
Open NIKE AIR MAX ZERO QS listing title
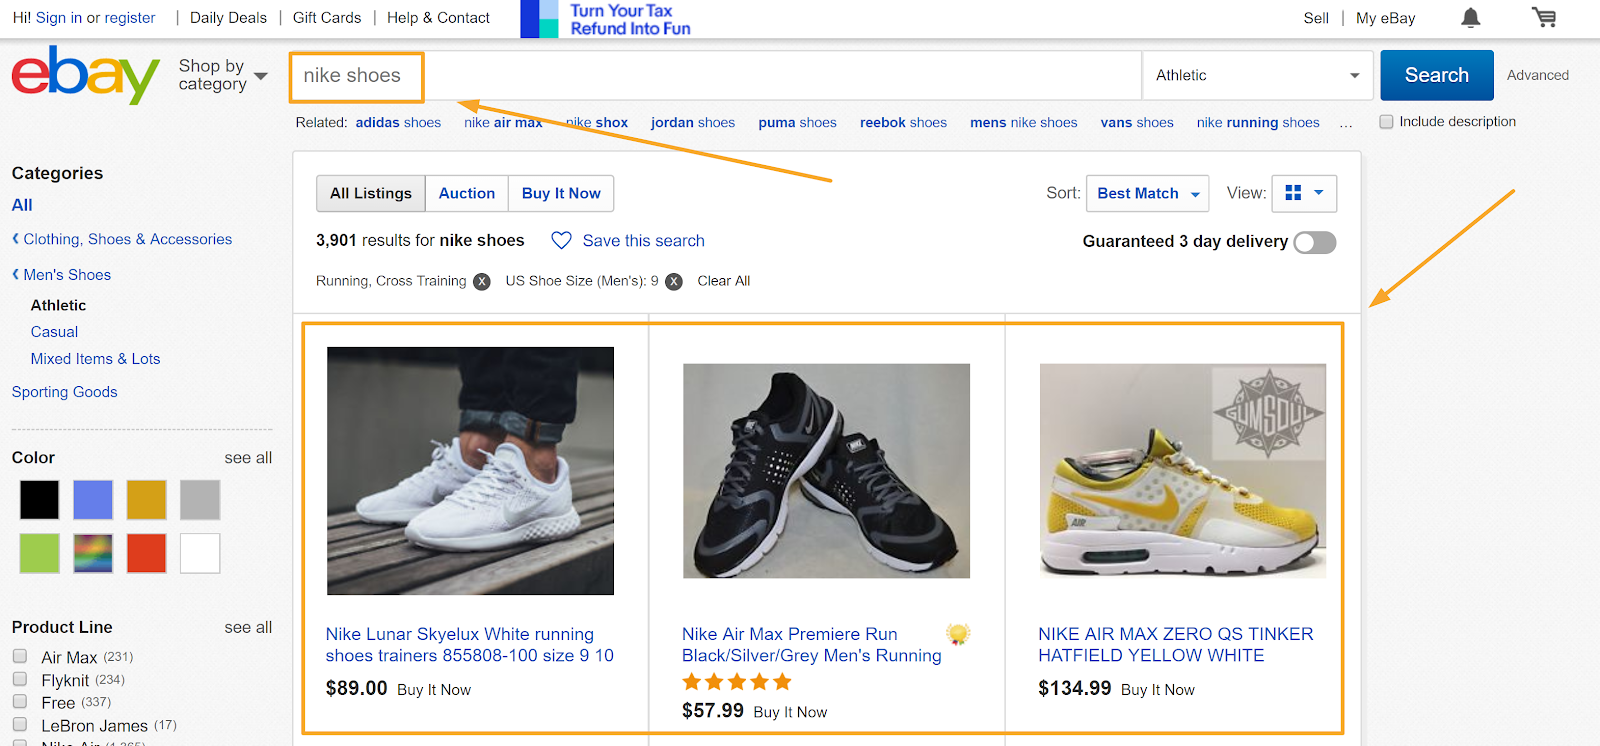pos(1176,645)
